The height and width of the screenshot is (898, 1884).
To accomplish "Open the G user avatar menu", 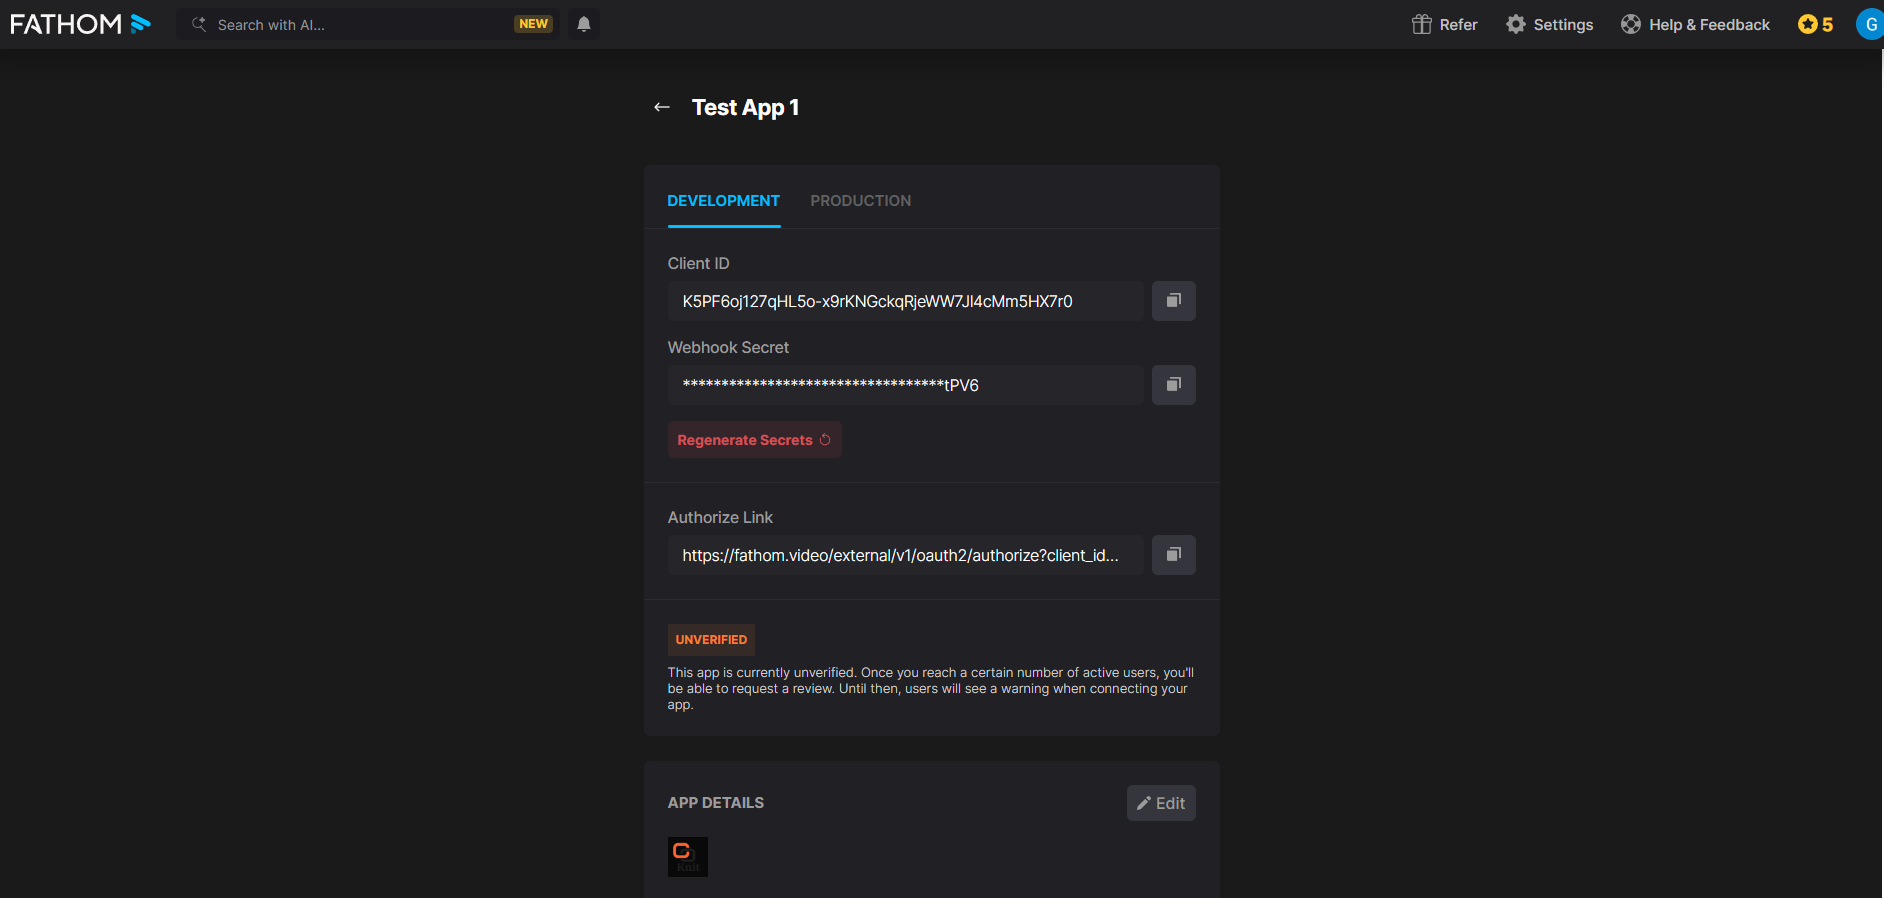I will point(1869,24).
